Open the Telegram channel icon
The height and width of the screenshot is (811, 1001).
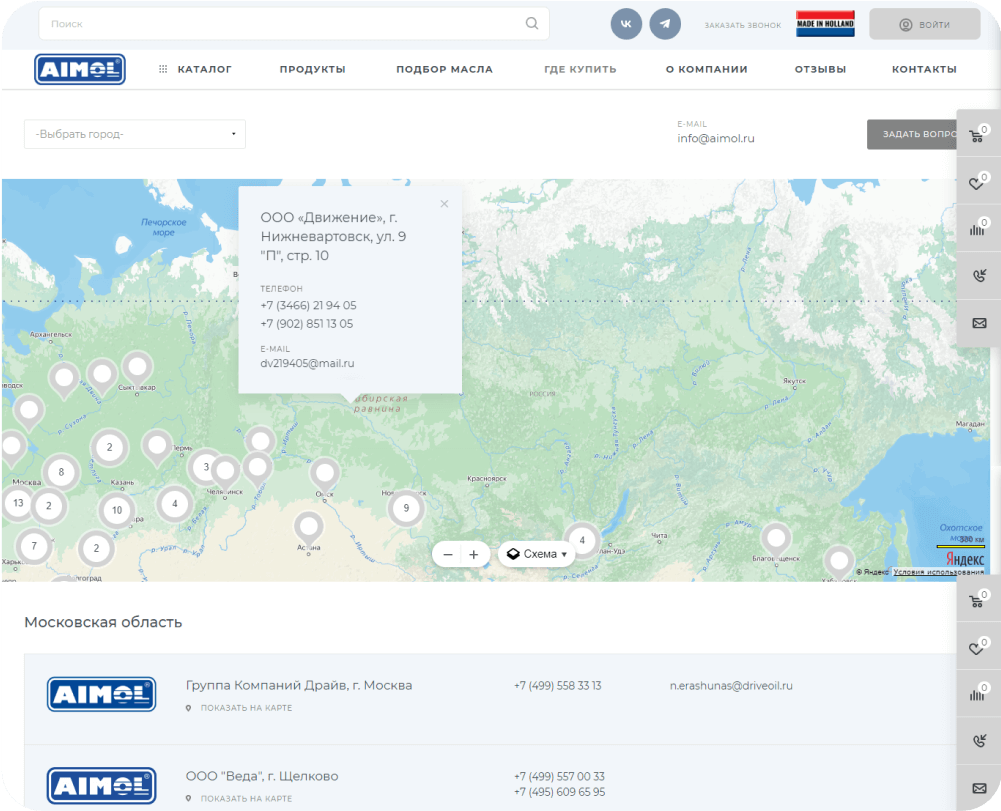[665, 24]
